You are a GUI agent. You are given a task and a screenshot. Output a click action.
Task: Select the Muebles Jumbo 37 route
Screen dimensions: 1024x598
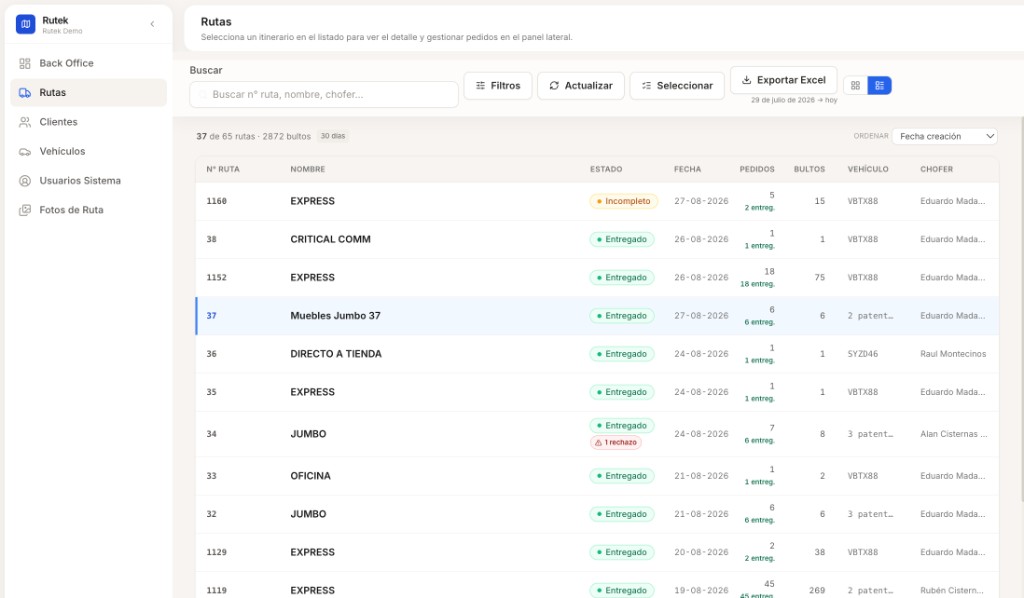tap(597, 316)
